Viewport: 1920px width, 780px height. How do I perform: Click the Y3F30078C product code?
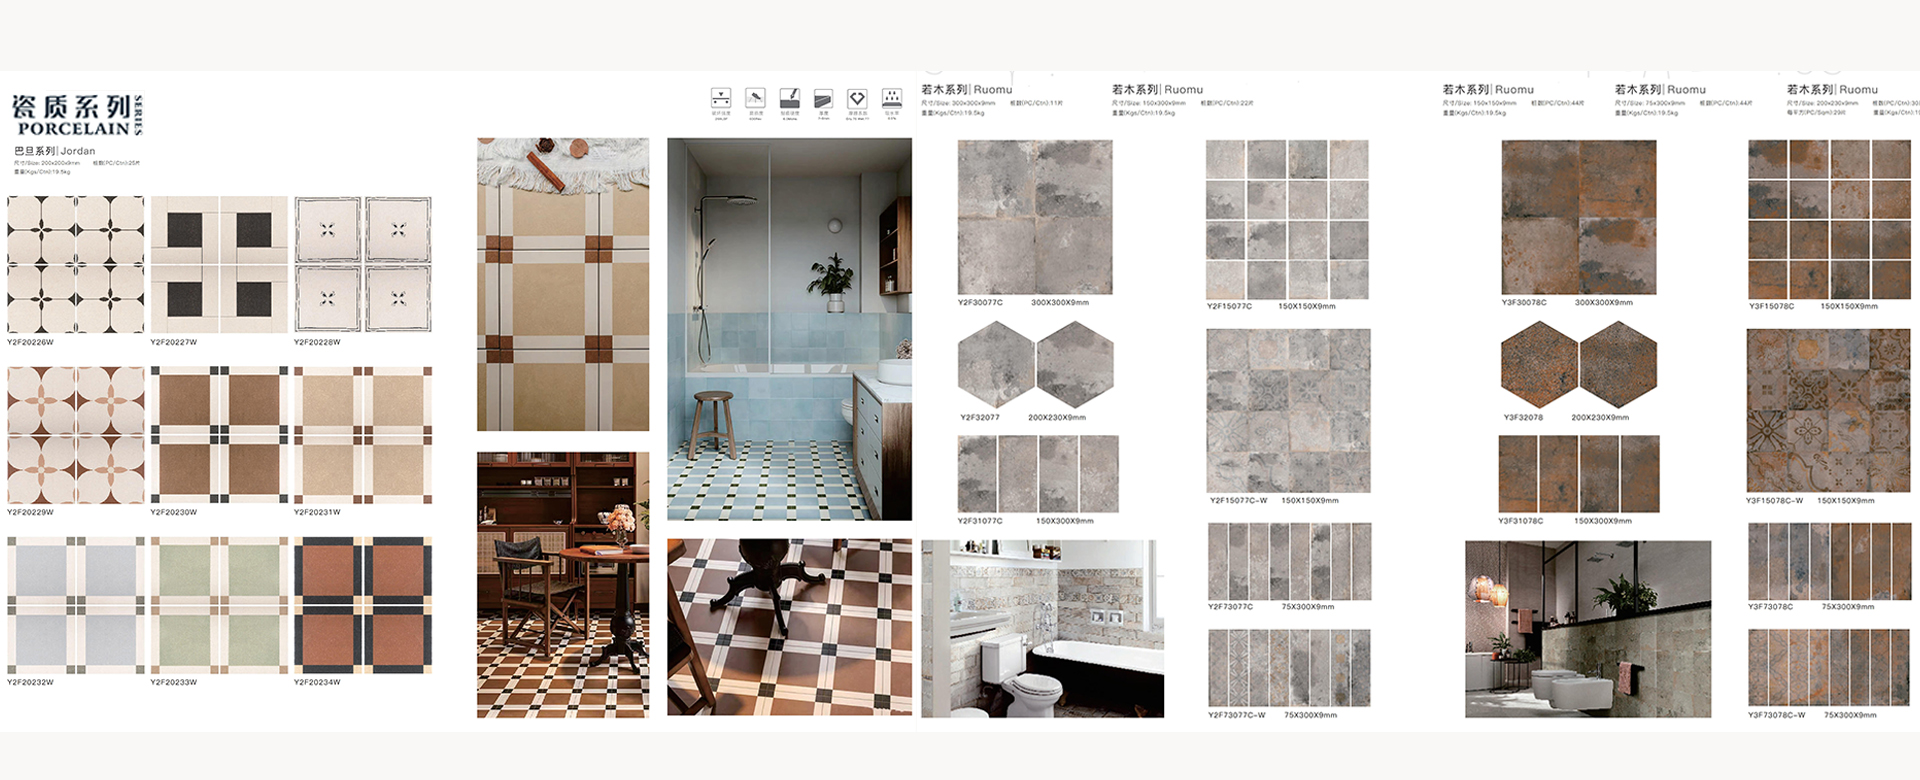click(1524, 302)
